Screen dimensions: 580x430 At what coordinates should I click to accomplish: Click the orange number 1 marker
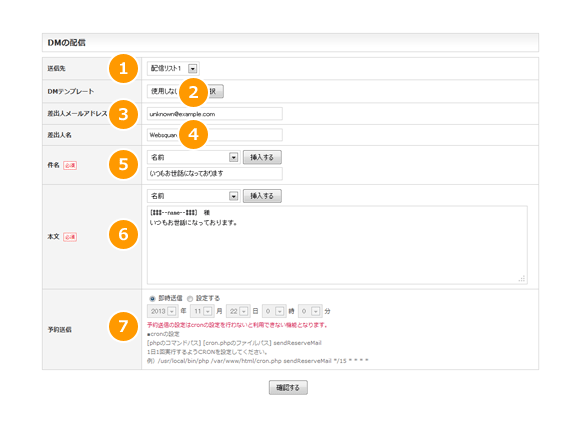tap(123, 68)
